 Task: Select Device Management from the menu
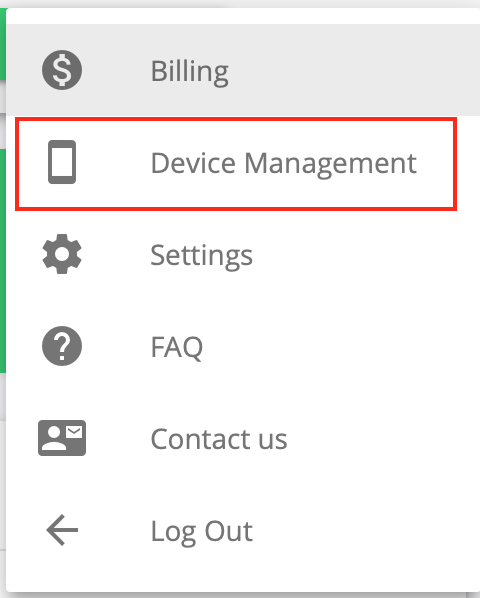coord(236,164)
